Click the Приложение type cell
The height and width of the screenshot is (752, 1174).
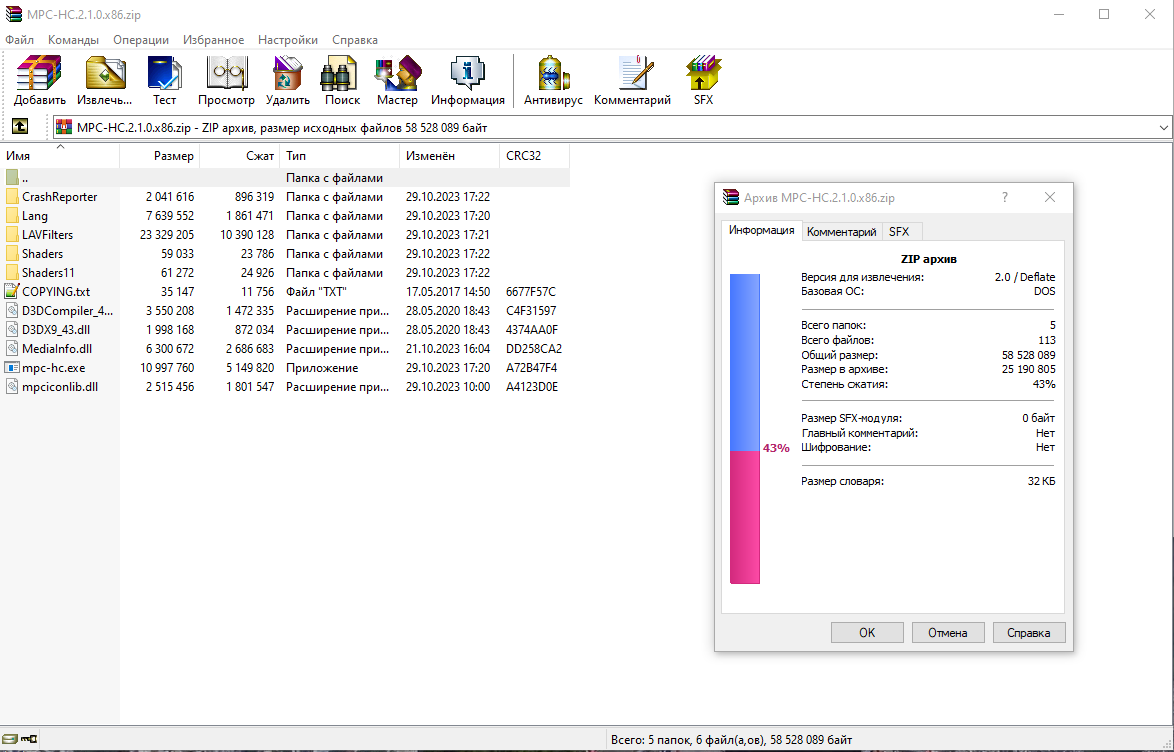point(322,368)
